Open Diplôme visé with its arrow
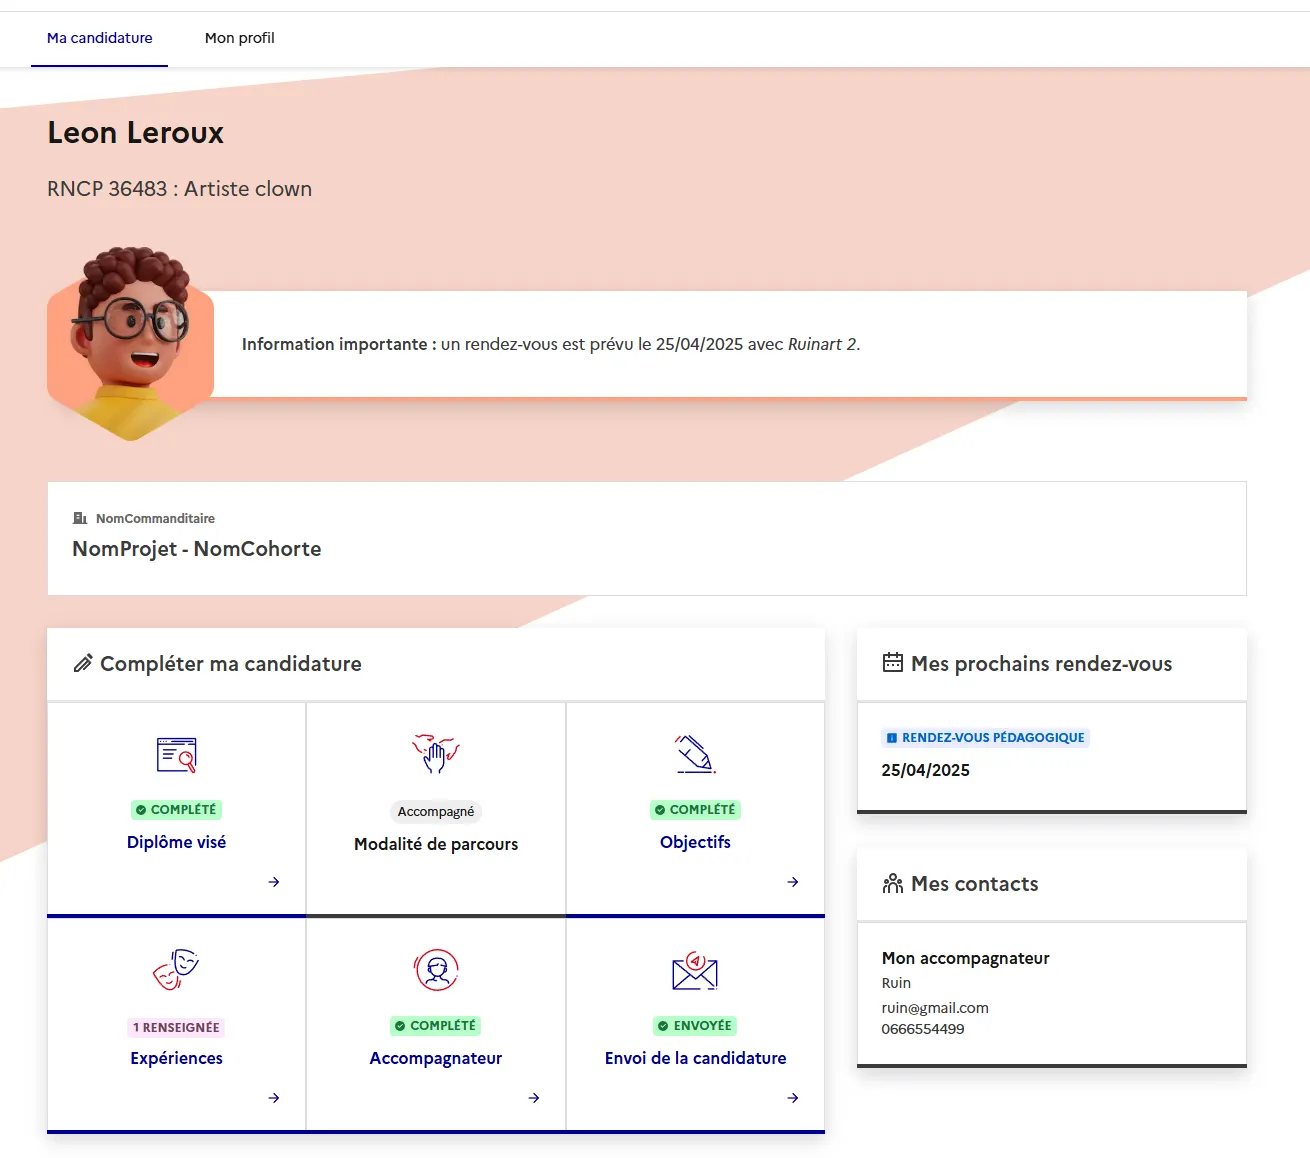This screenshot has width=1310, height=1158. click(273, 882)
